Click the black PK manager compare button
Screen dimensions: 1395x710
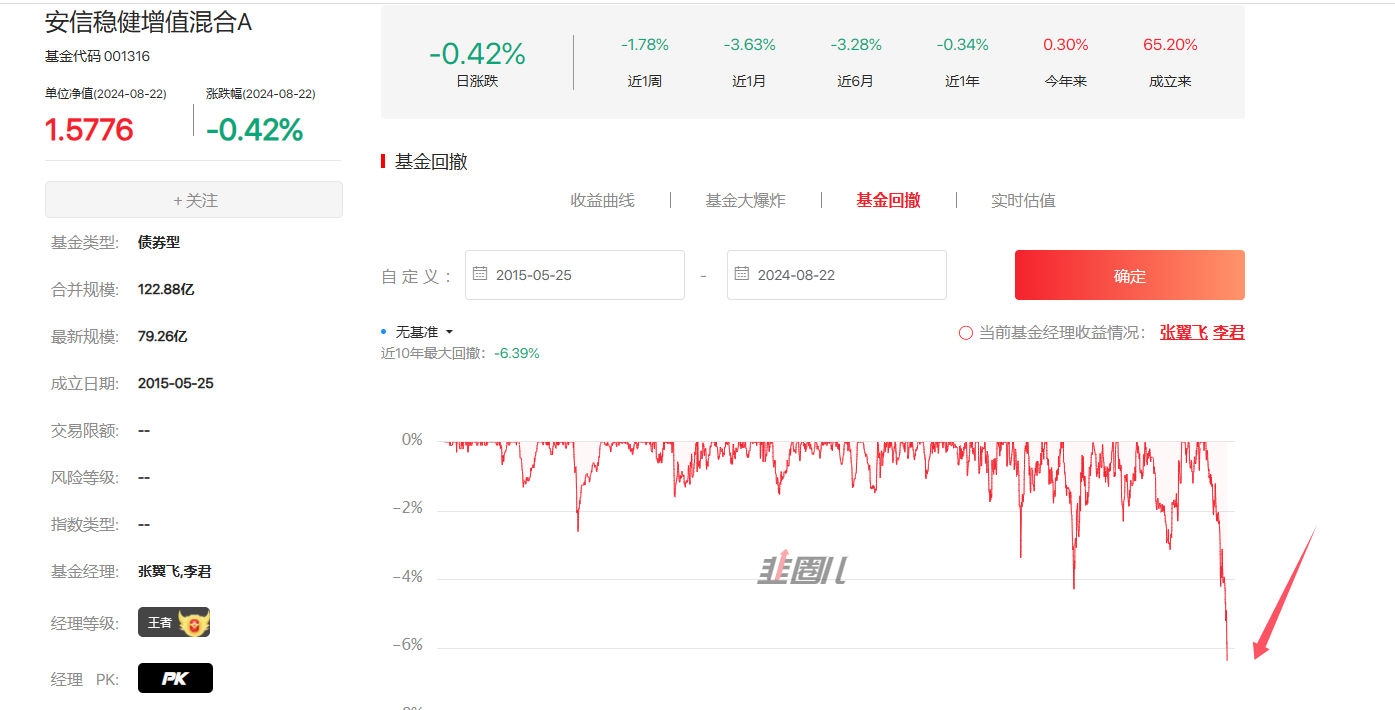[x=175, y=678]
